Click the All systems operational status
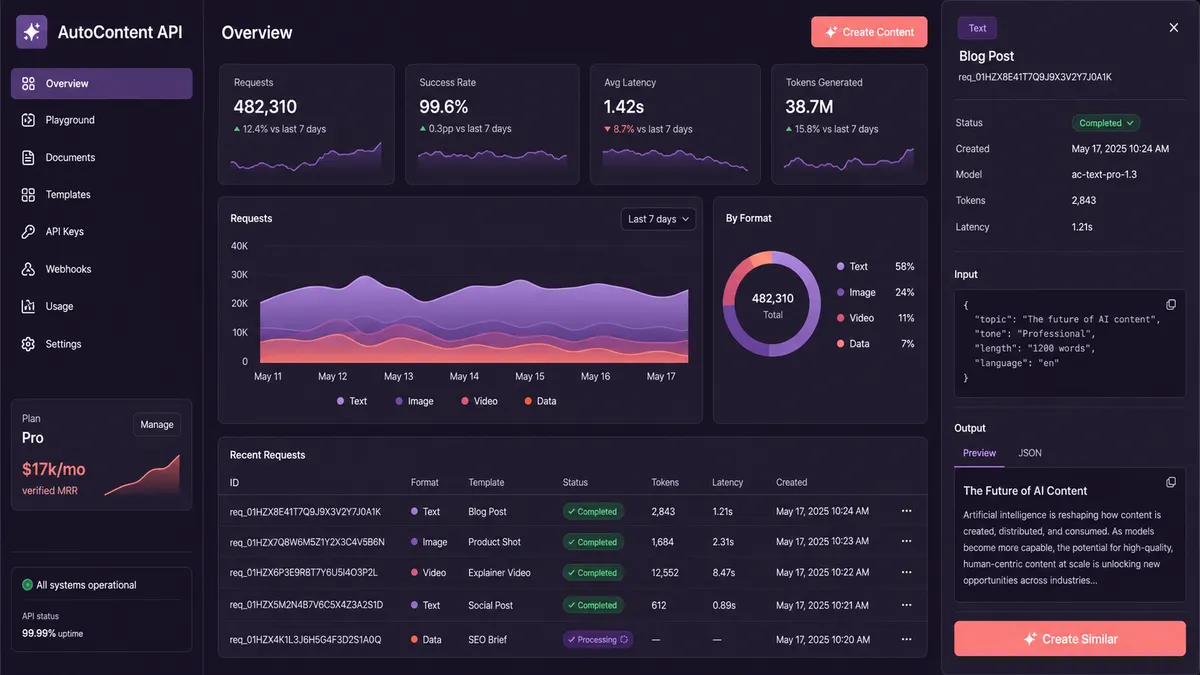 [80, 585]
